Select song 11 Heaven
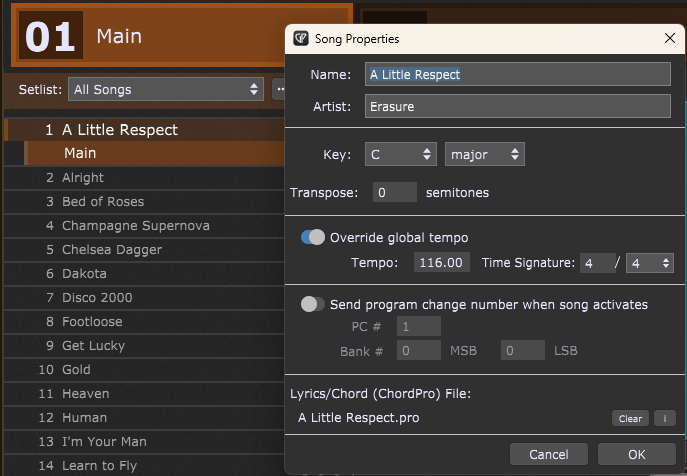 145,394
